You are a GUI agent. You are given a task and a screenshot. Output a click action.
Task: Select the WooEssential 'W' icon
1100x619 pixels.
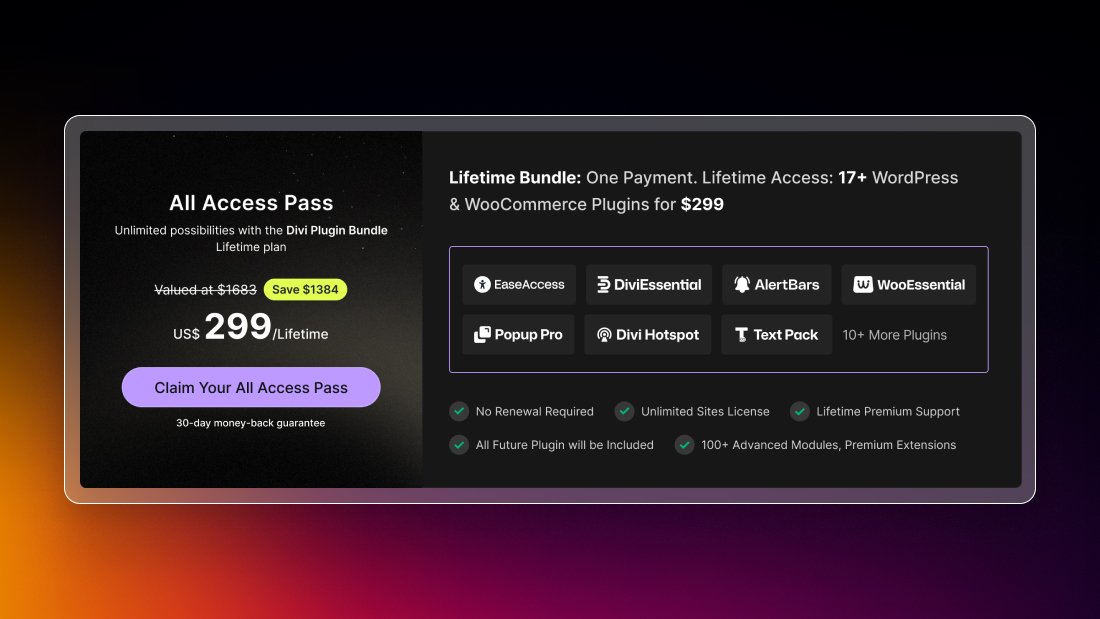[x=863, y=284]
